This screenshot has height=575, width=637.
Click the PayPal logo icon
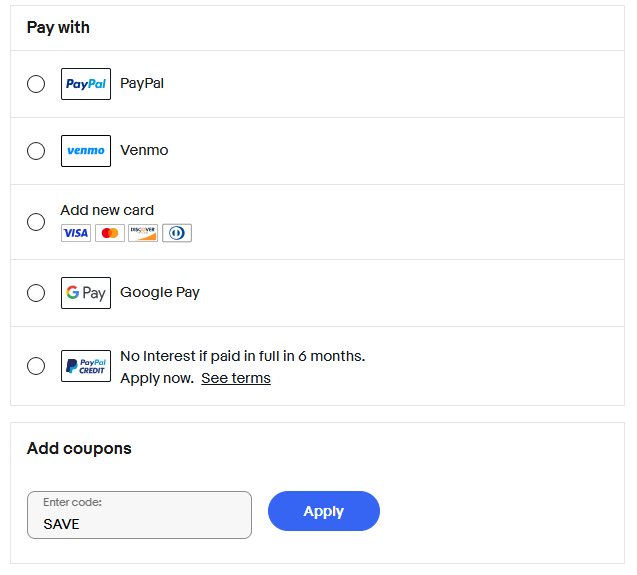pyautogui.click(x=86, y=84)
